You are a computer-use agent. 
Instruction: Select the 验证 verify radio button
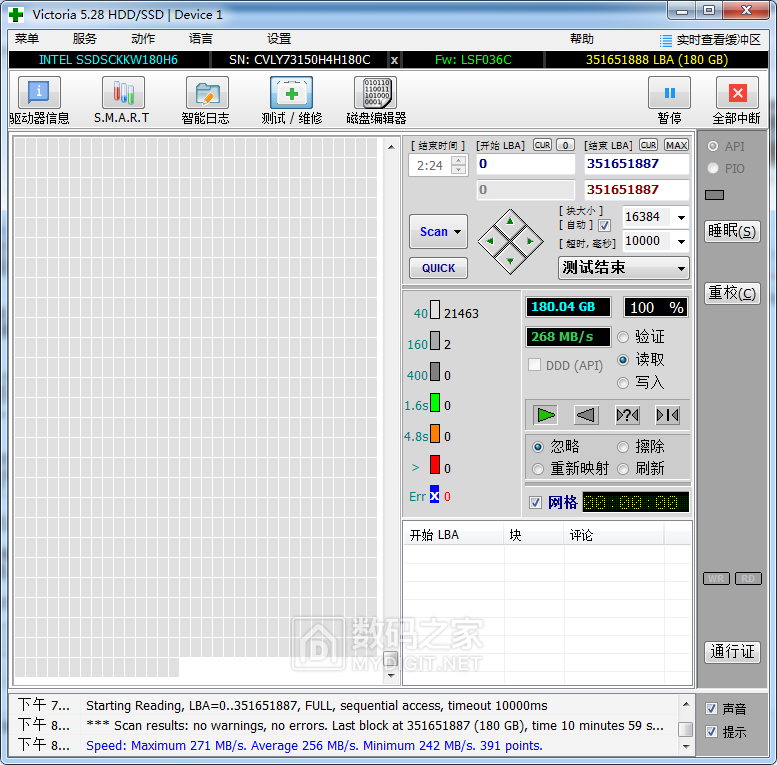tap(624, 337)
